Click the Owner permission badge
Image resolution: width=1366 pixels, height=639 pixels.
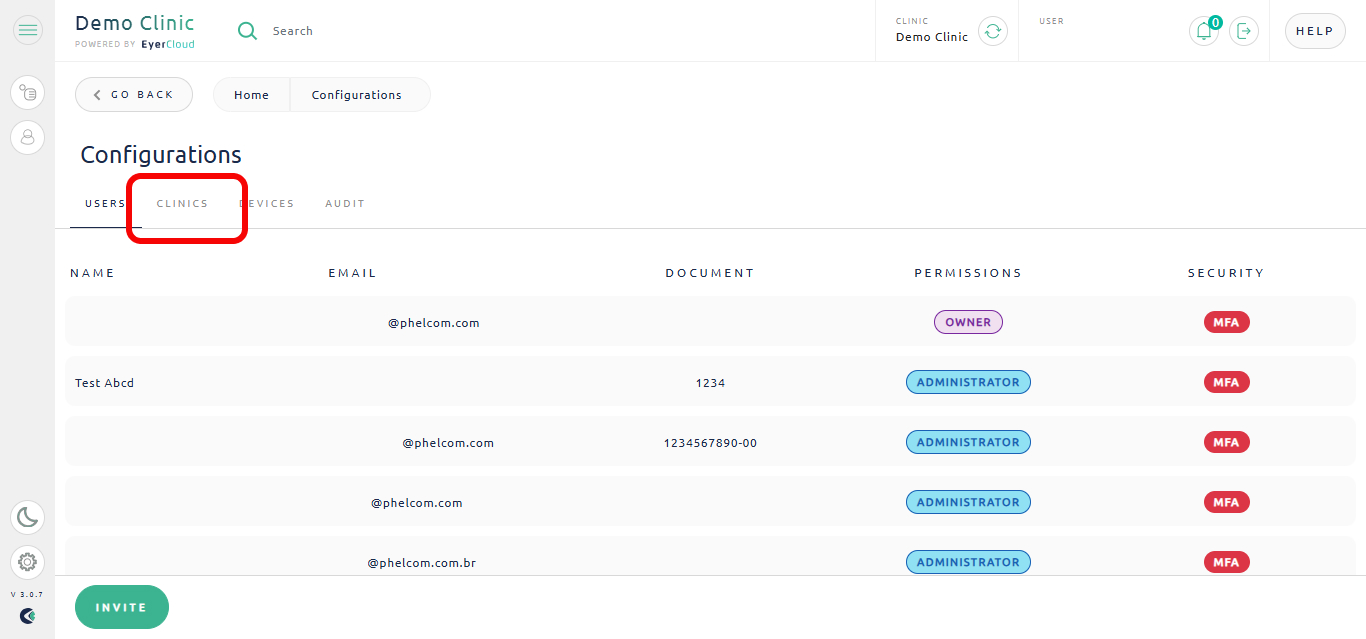tap(968, 322)
